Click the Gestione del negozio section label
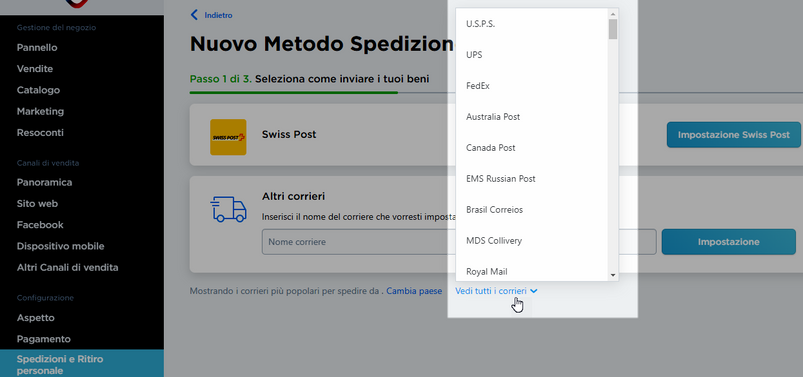Image resolution: width=803 pixels, height=377 pixels. point(56,28)
